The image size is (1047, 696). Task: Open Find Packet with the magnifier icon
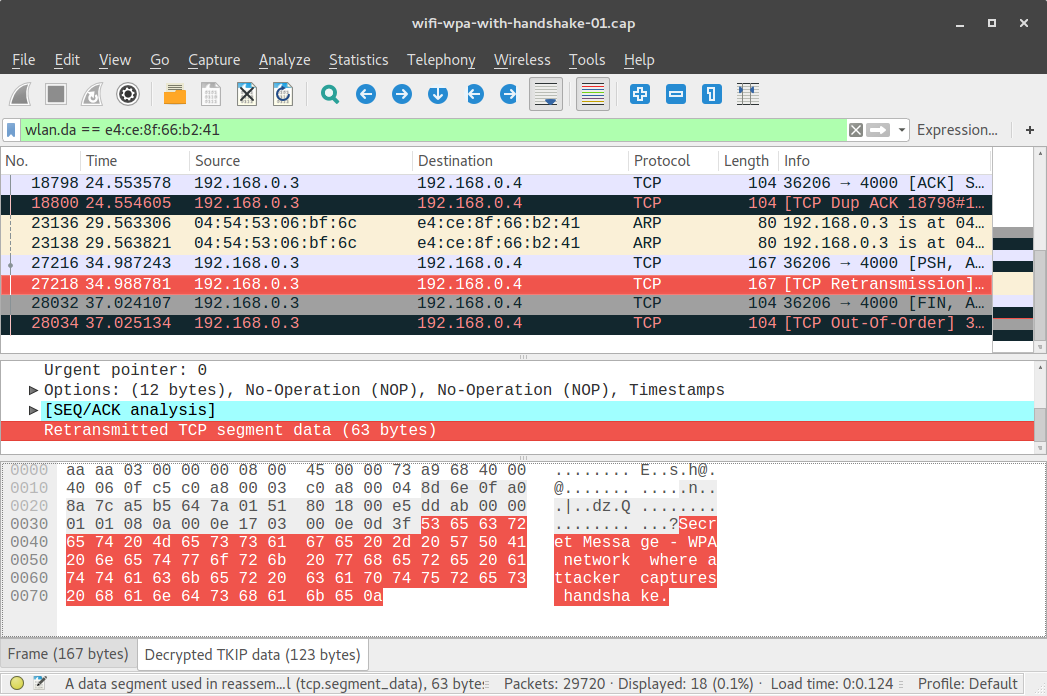click(x=329, y=93)
